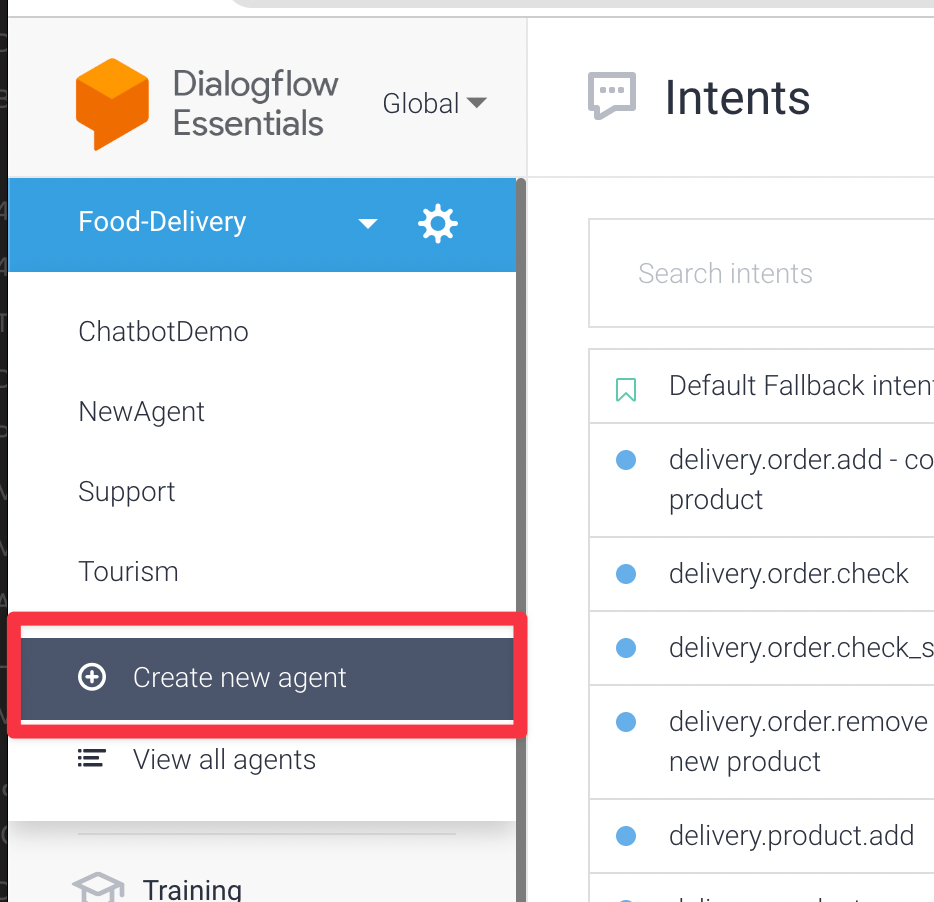This screenshot has width=934, height=902.
Task: Click the Training graduation cap icon
Action: (98, 888)
